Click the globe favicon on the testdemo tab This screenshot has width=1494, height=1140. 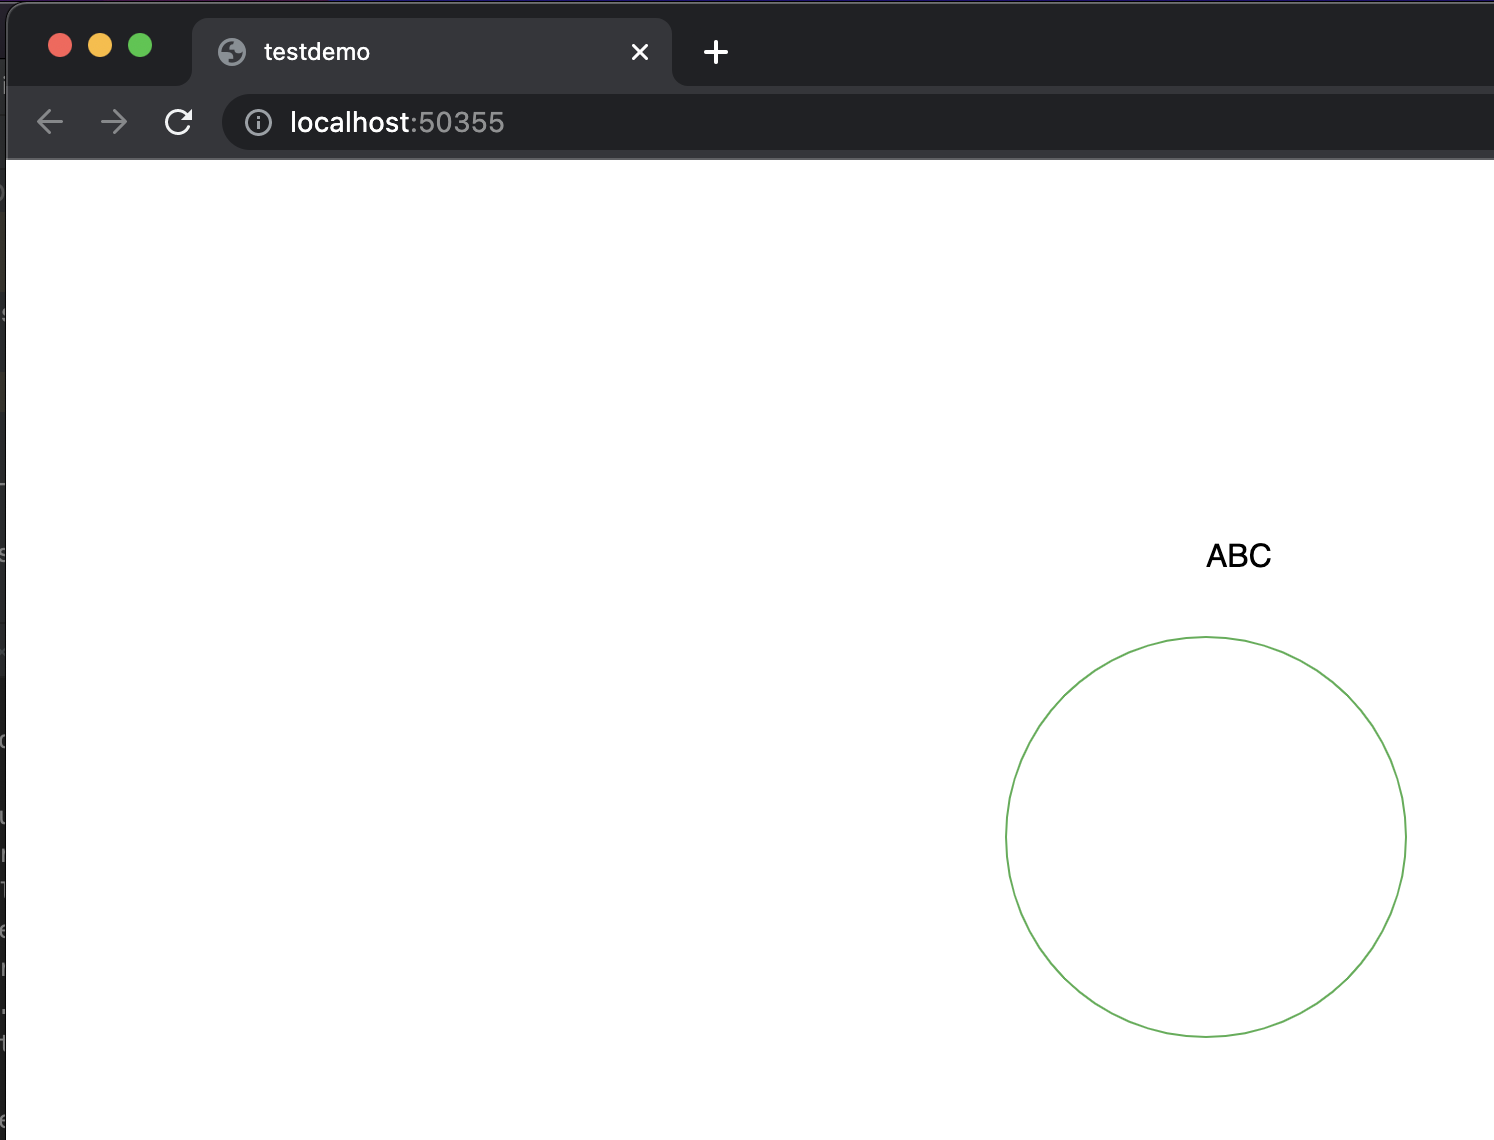tap(231, 52)
